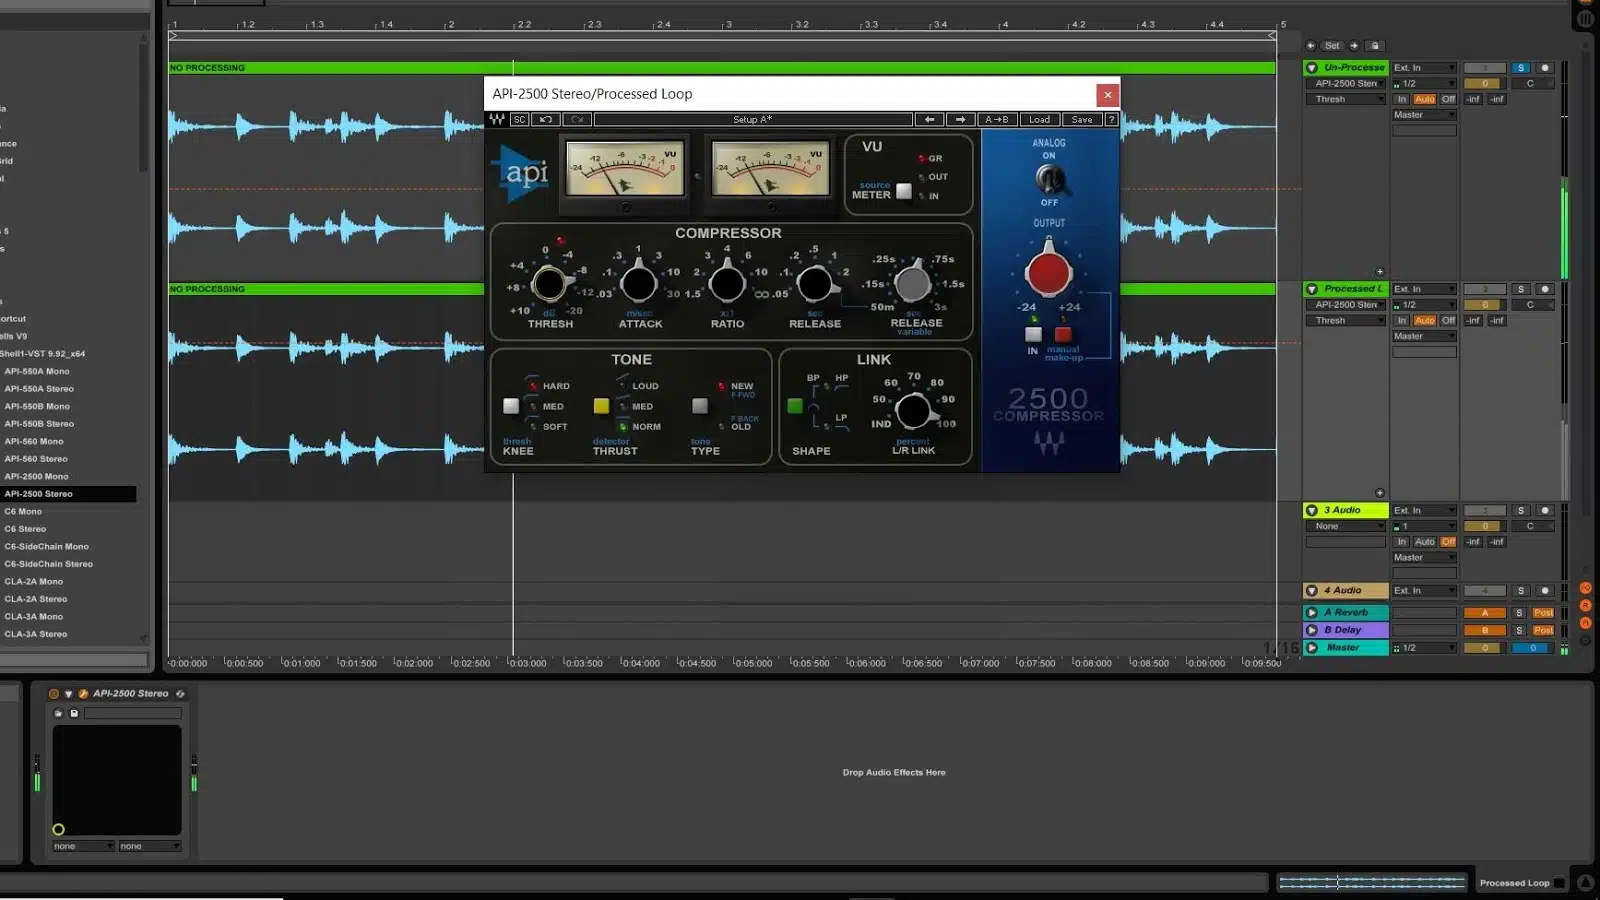Click the L/R LINK percent knob
The width and height of the screenshot is (1600, 900).
point(913,410)
